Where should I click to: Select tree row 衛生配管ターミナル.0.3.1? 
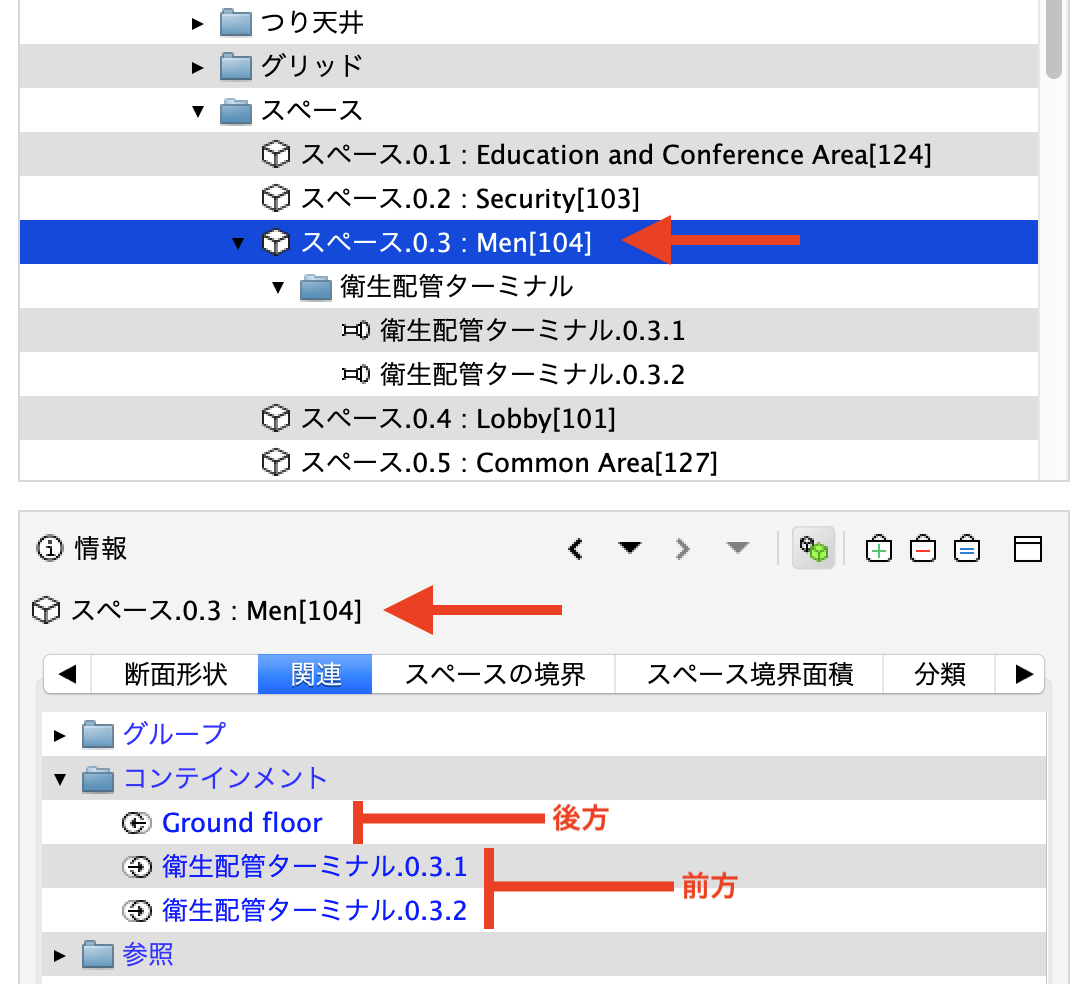tap(529, 330)
